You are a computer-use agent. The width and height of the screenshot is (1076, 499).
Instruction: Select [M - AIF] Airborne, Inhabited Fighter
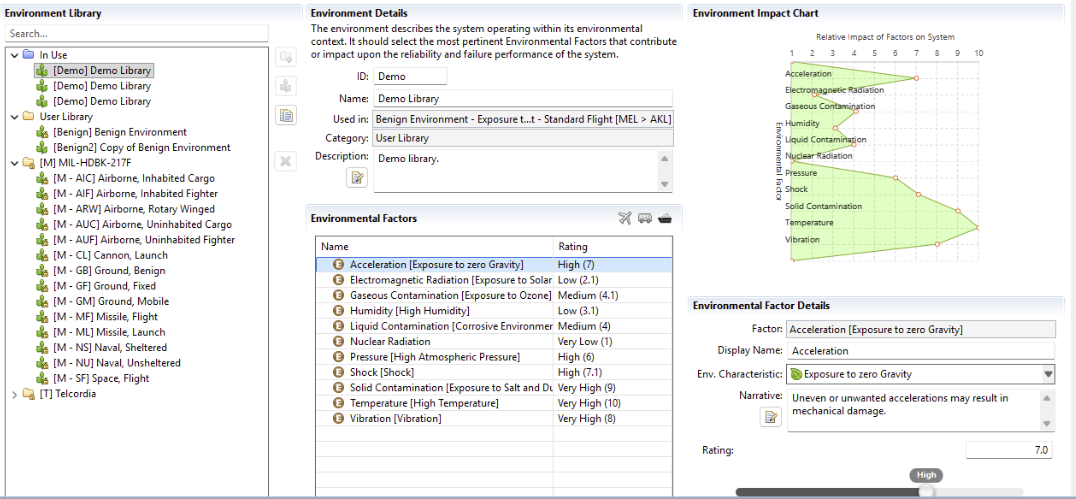click(135, 194)
